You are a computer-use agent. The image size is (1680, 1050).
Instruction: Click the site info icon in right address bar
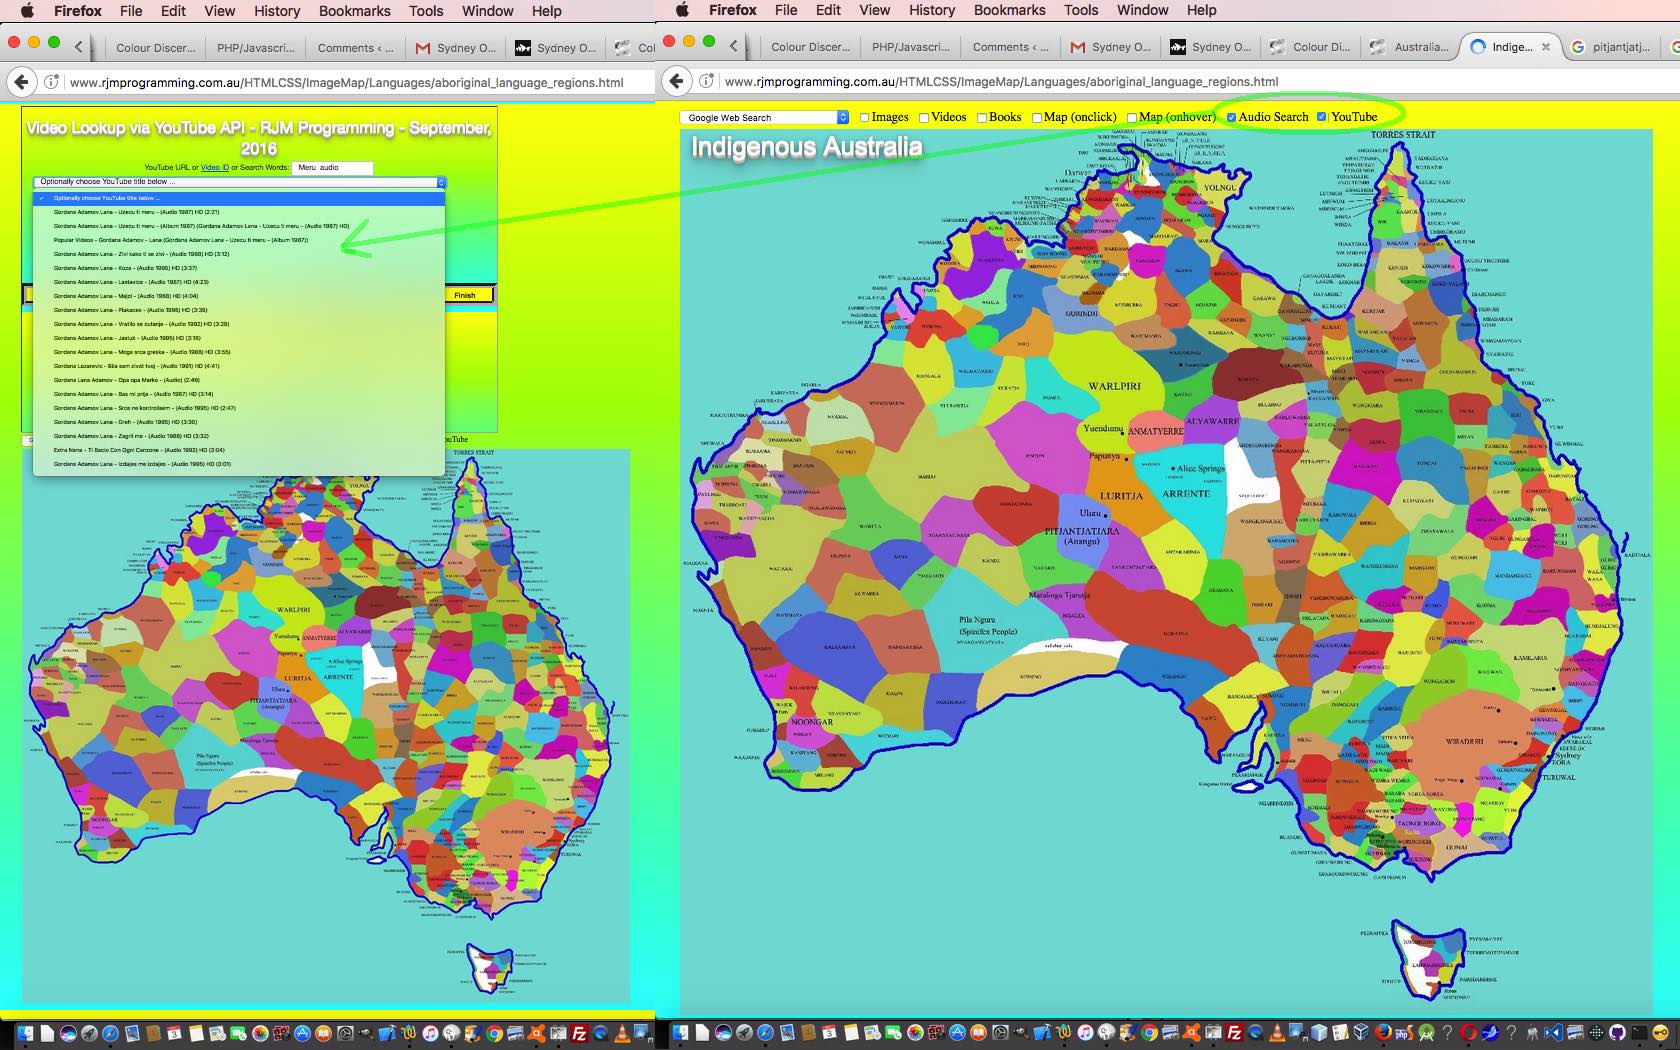(706, 82)
